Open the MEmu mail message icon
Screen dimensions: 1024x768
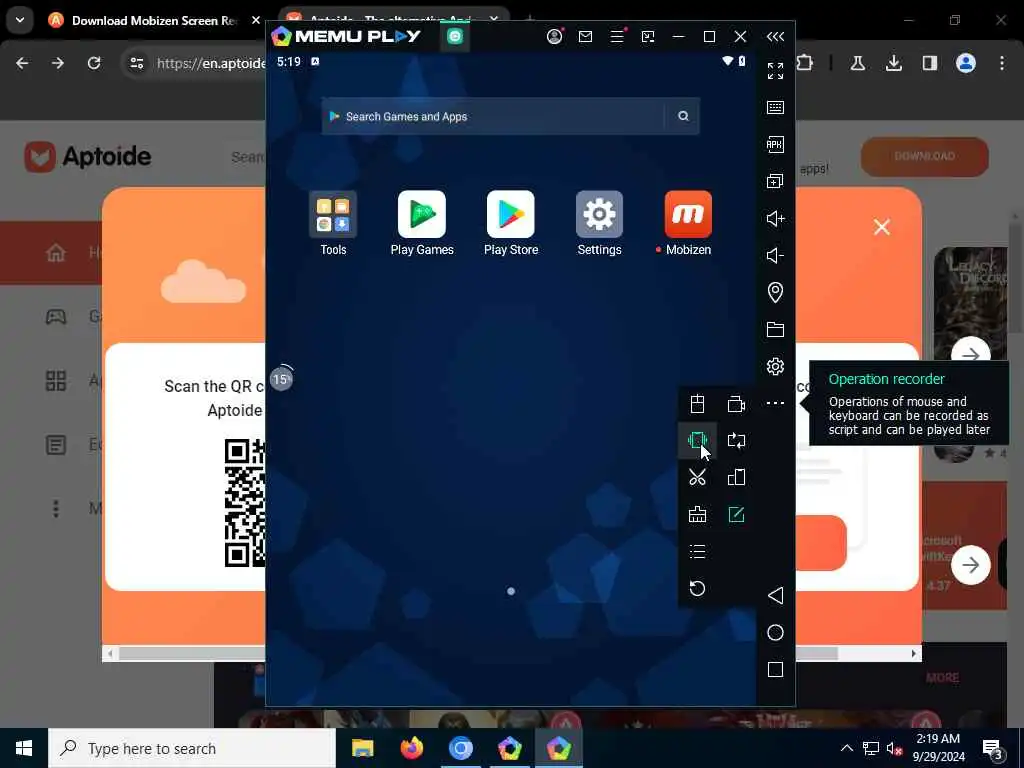click(585, 37)
